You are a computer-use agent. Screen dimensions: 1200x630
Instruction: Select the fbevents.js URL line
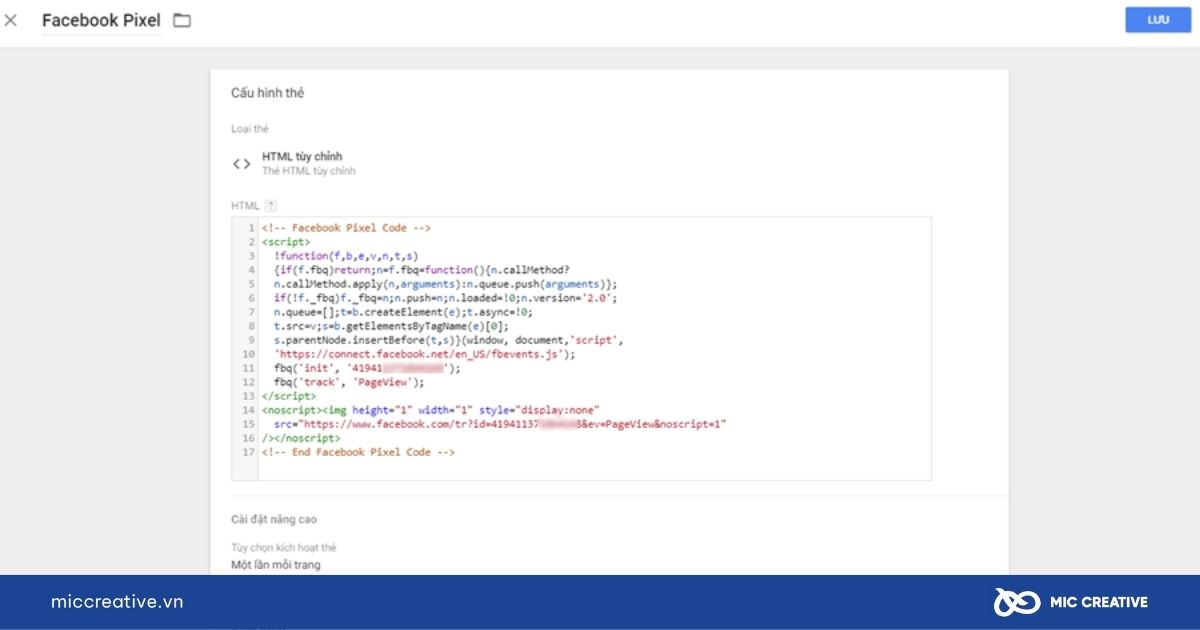tap(425, 354)
